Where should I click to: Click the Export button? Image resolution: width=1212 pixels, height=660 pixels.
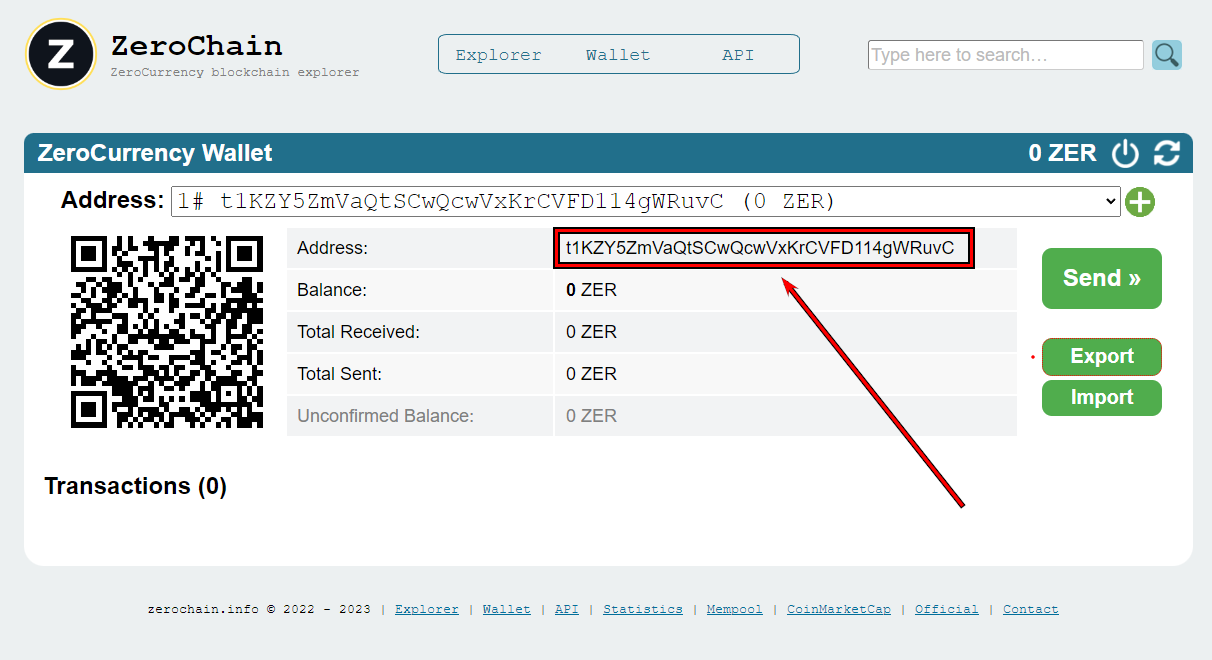coord(1102,356)
